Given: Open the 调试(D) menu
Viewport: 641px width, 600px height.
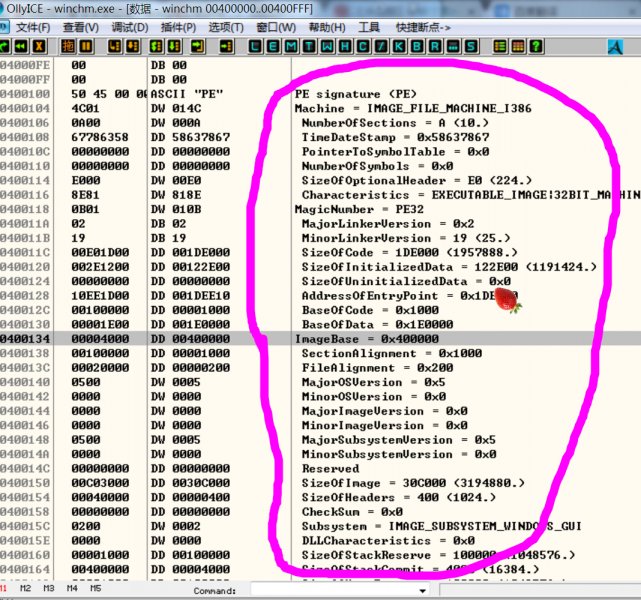Looking at the screenshot, I should click(130, 27).
